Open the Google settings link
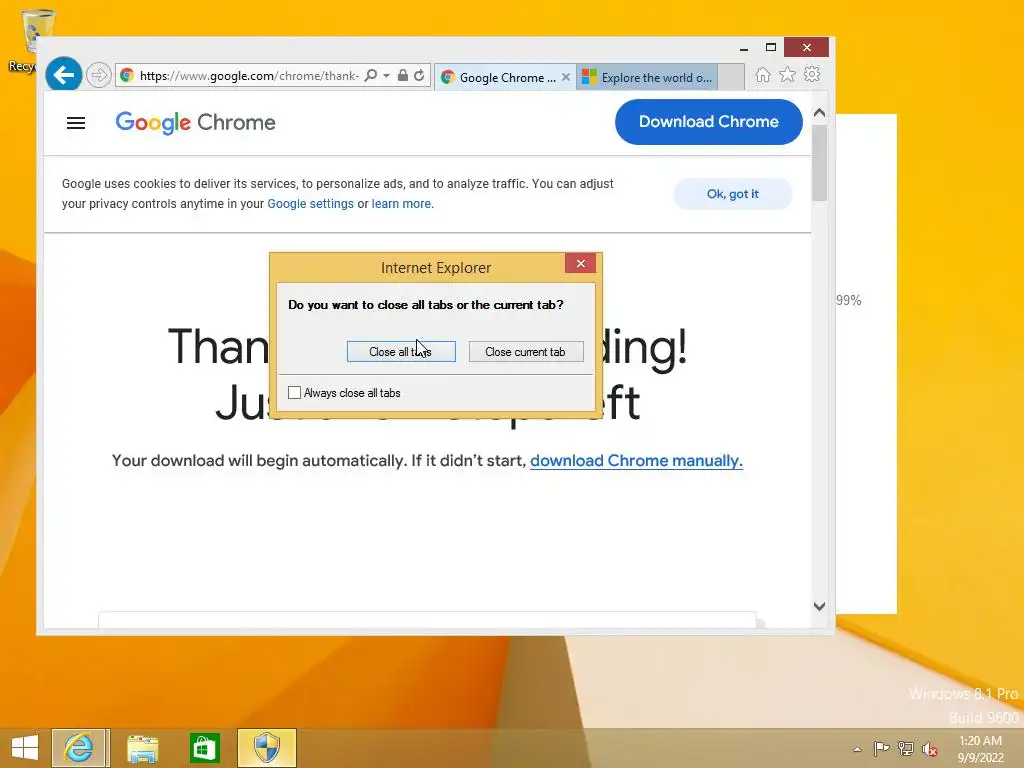Screen dimensions: 1024x768 point(310,204)
